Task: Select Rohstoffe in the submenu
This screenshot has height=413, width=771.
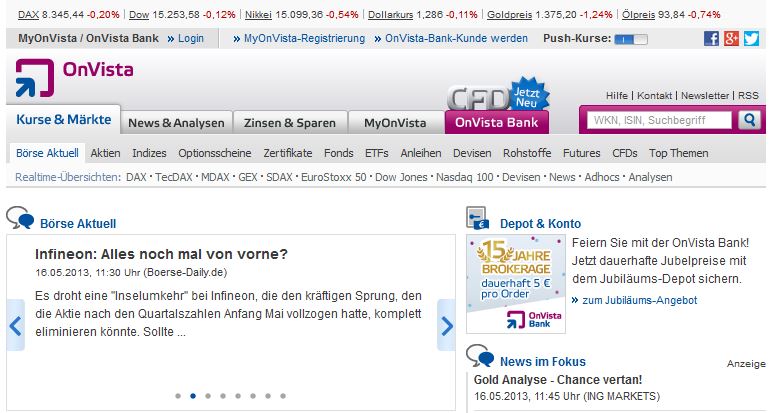Action: [x=527, y=153]
